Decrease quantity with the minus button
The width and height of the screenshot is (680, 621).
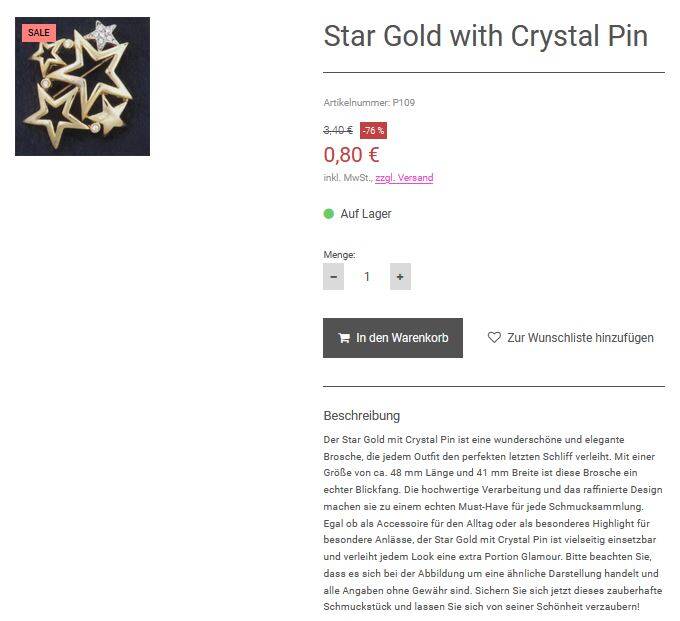tap(334, 276)
